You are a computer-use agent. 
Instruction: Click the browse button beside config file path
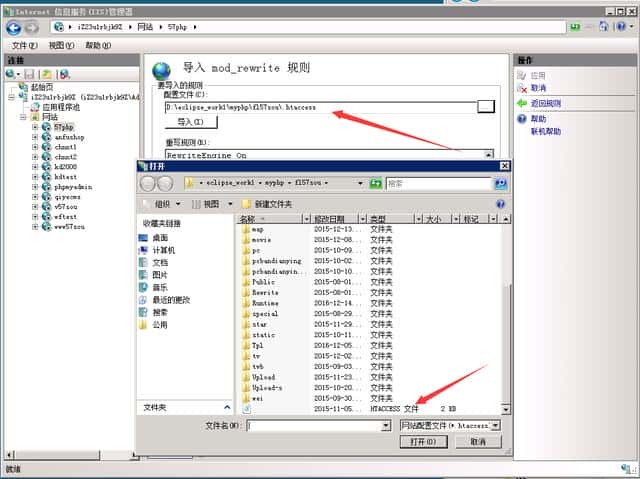[486, 107]
